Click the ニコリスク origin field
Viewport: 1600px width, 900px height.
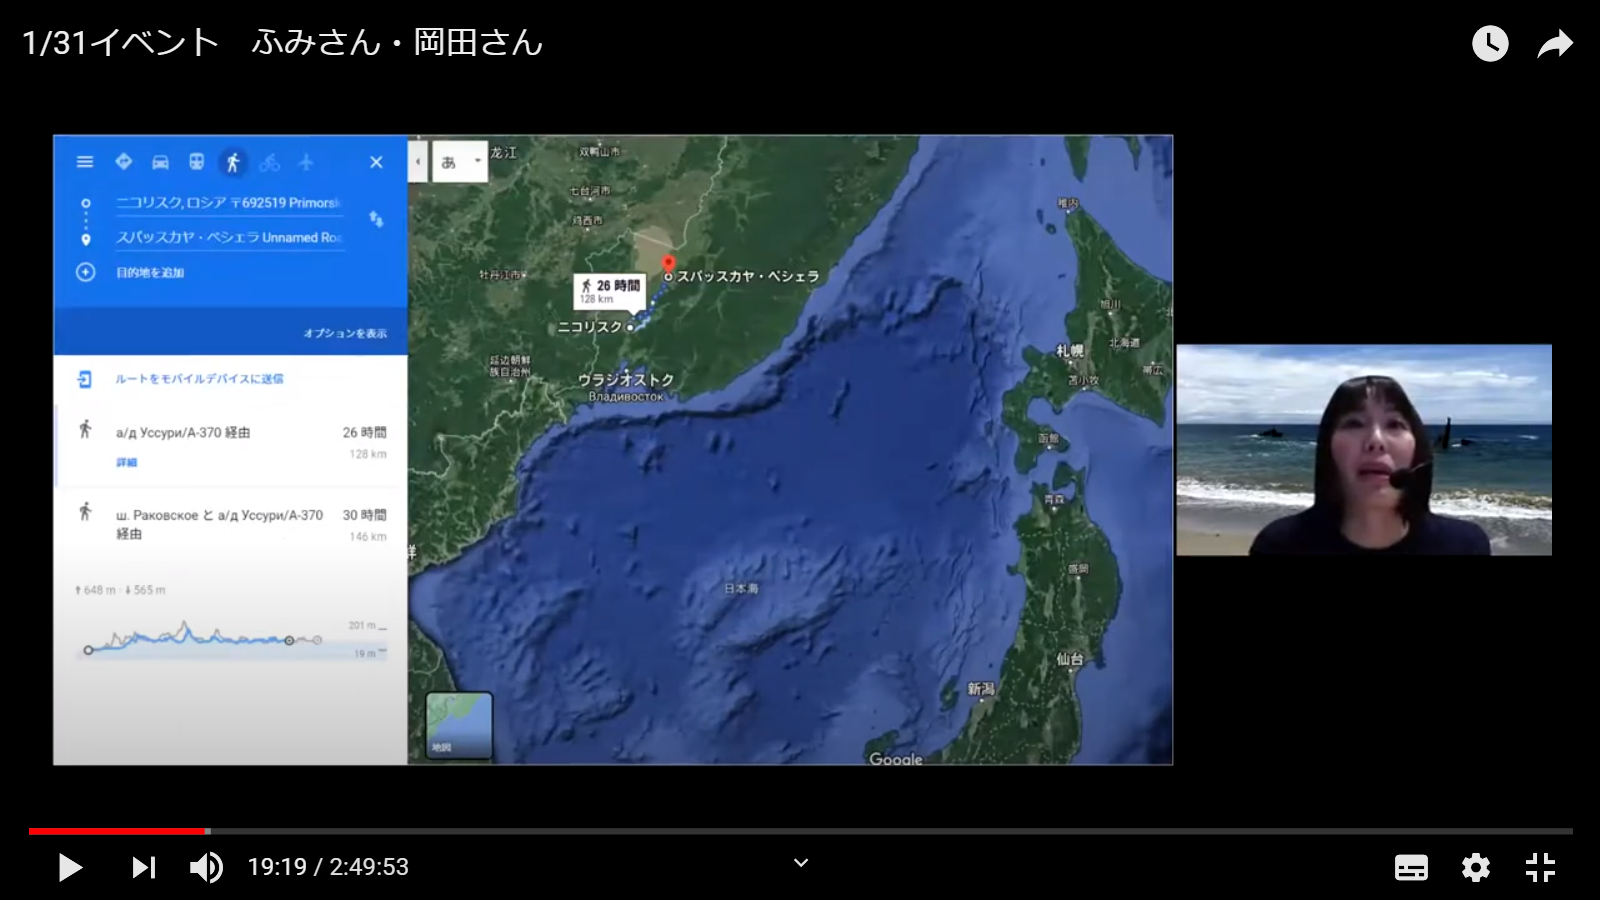point(229,203)
